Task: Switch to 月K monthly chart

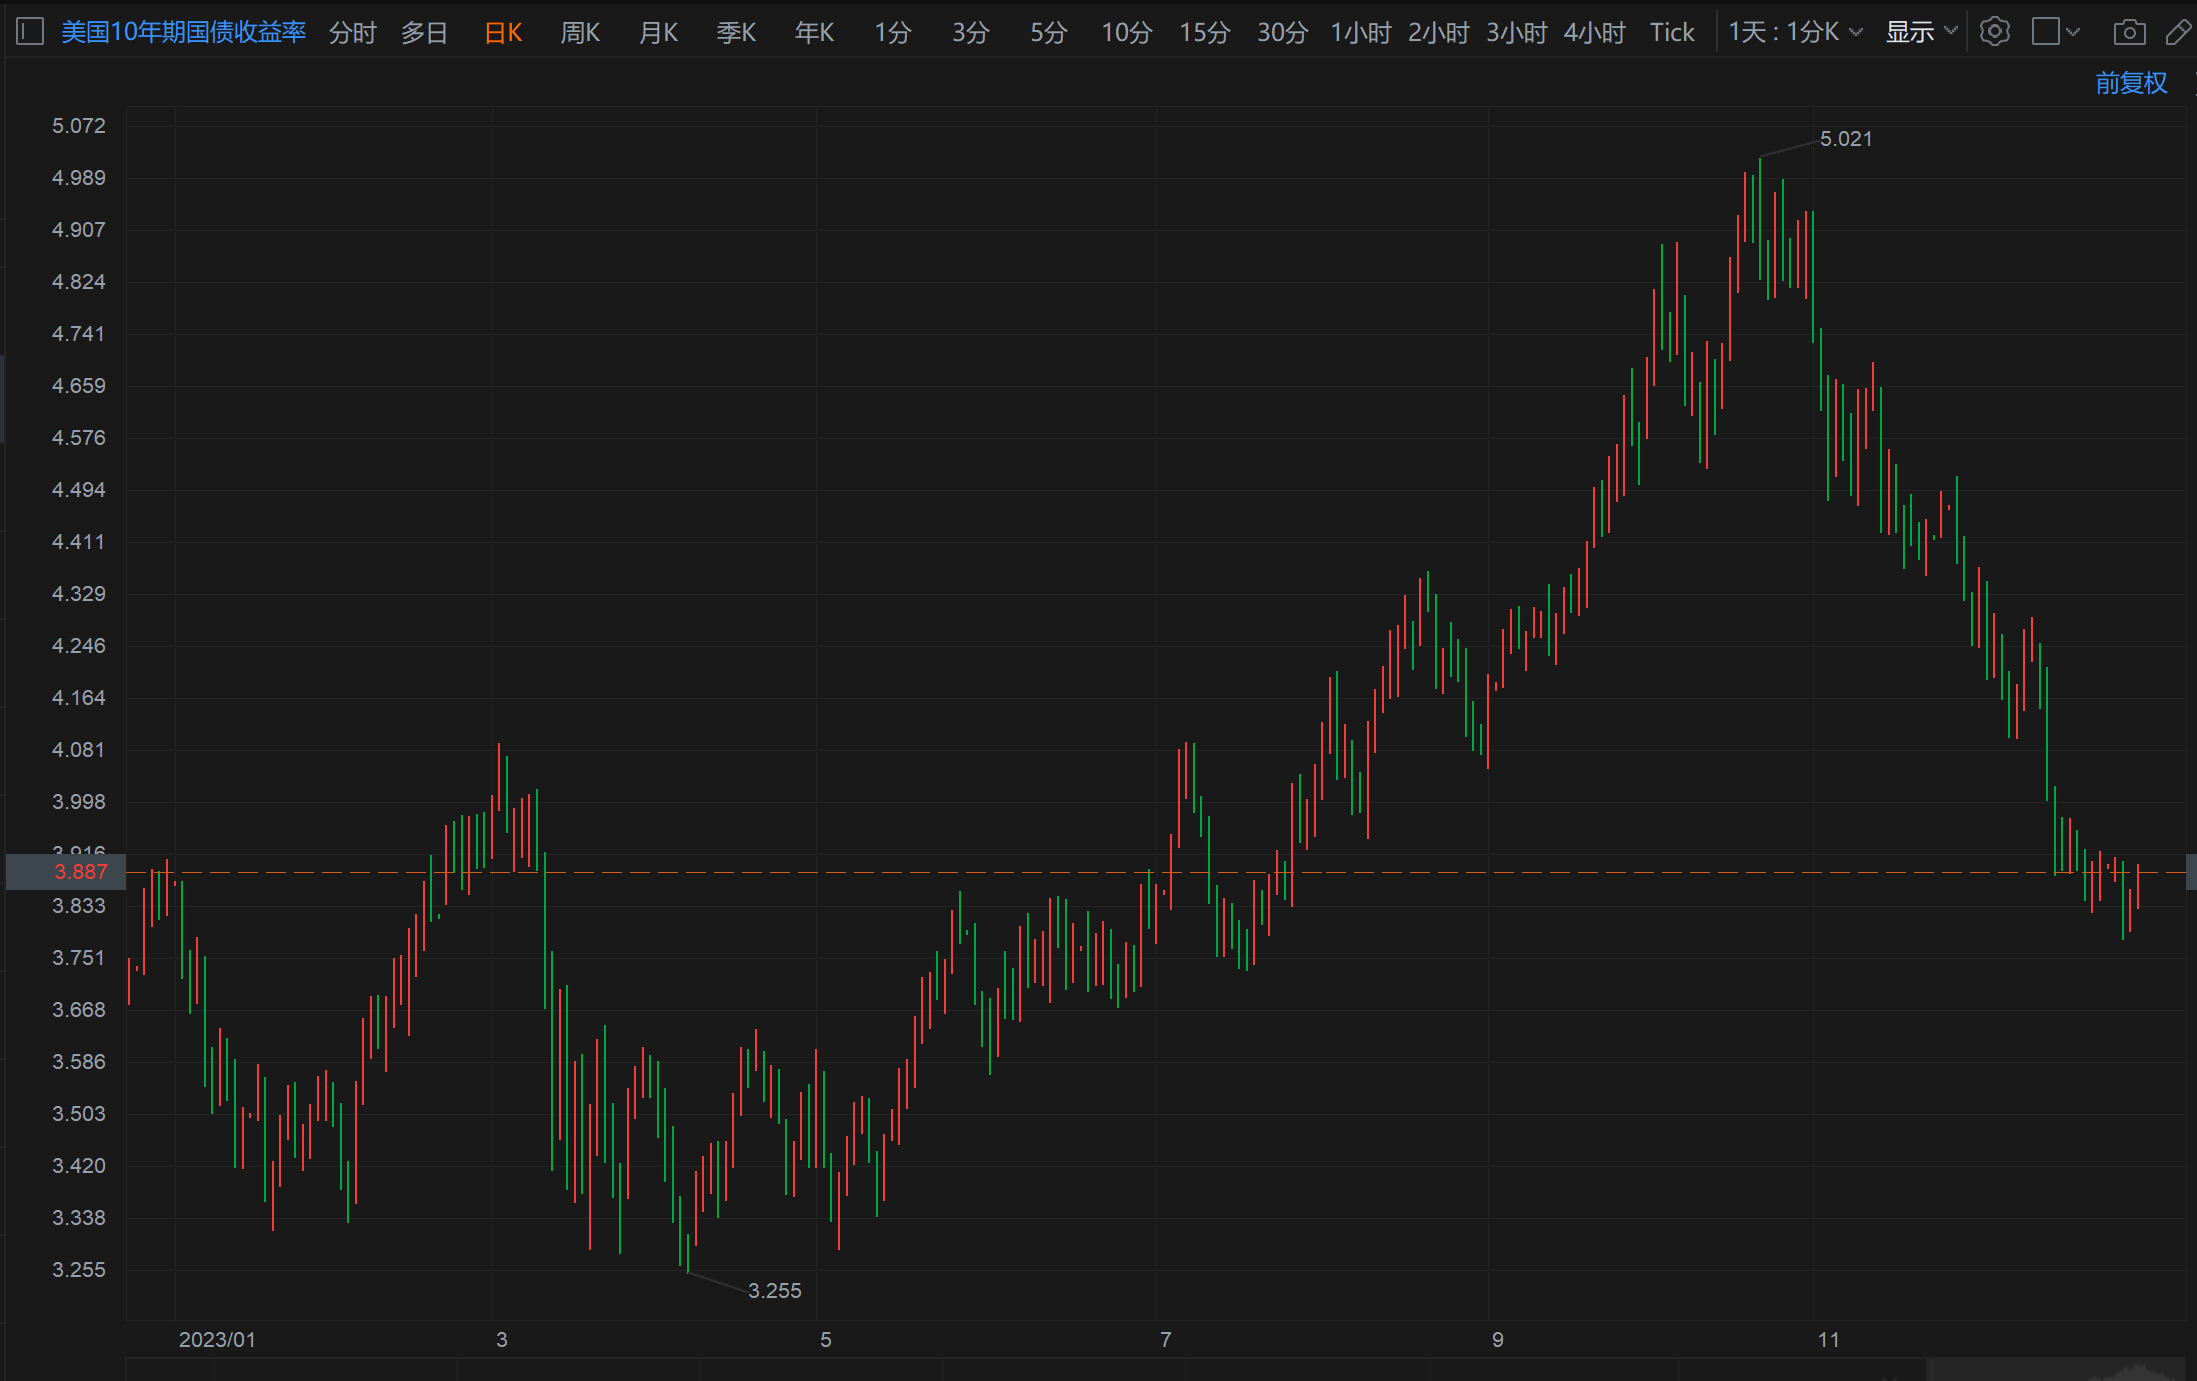Action: point(658,33)
